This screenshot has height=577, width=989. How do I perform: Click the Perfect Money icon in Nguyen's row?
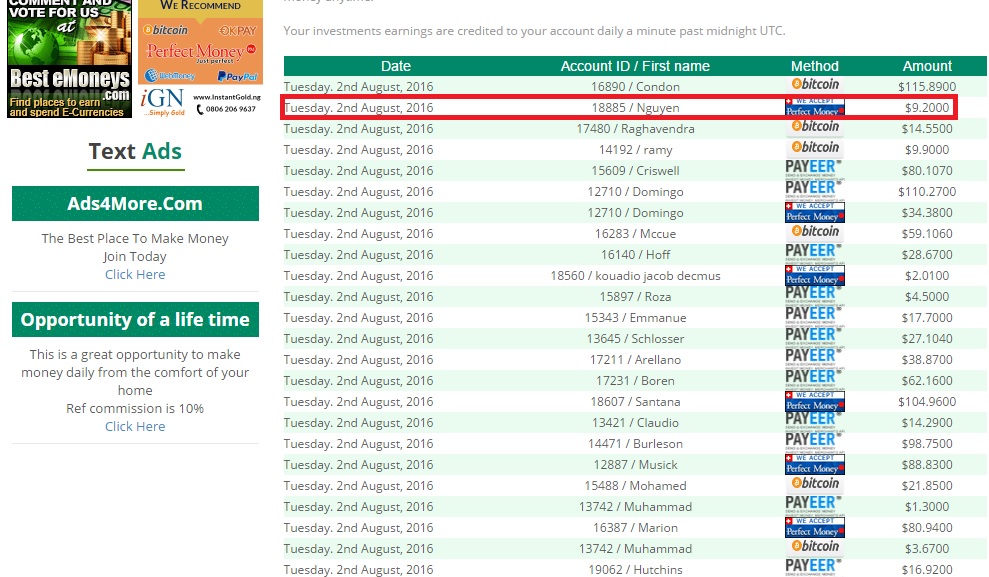pyautogui.click(x=815, y=107)
